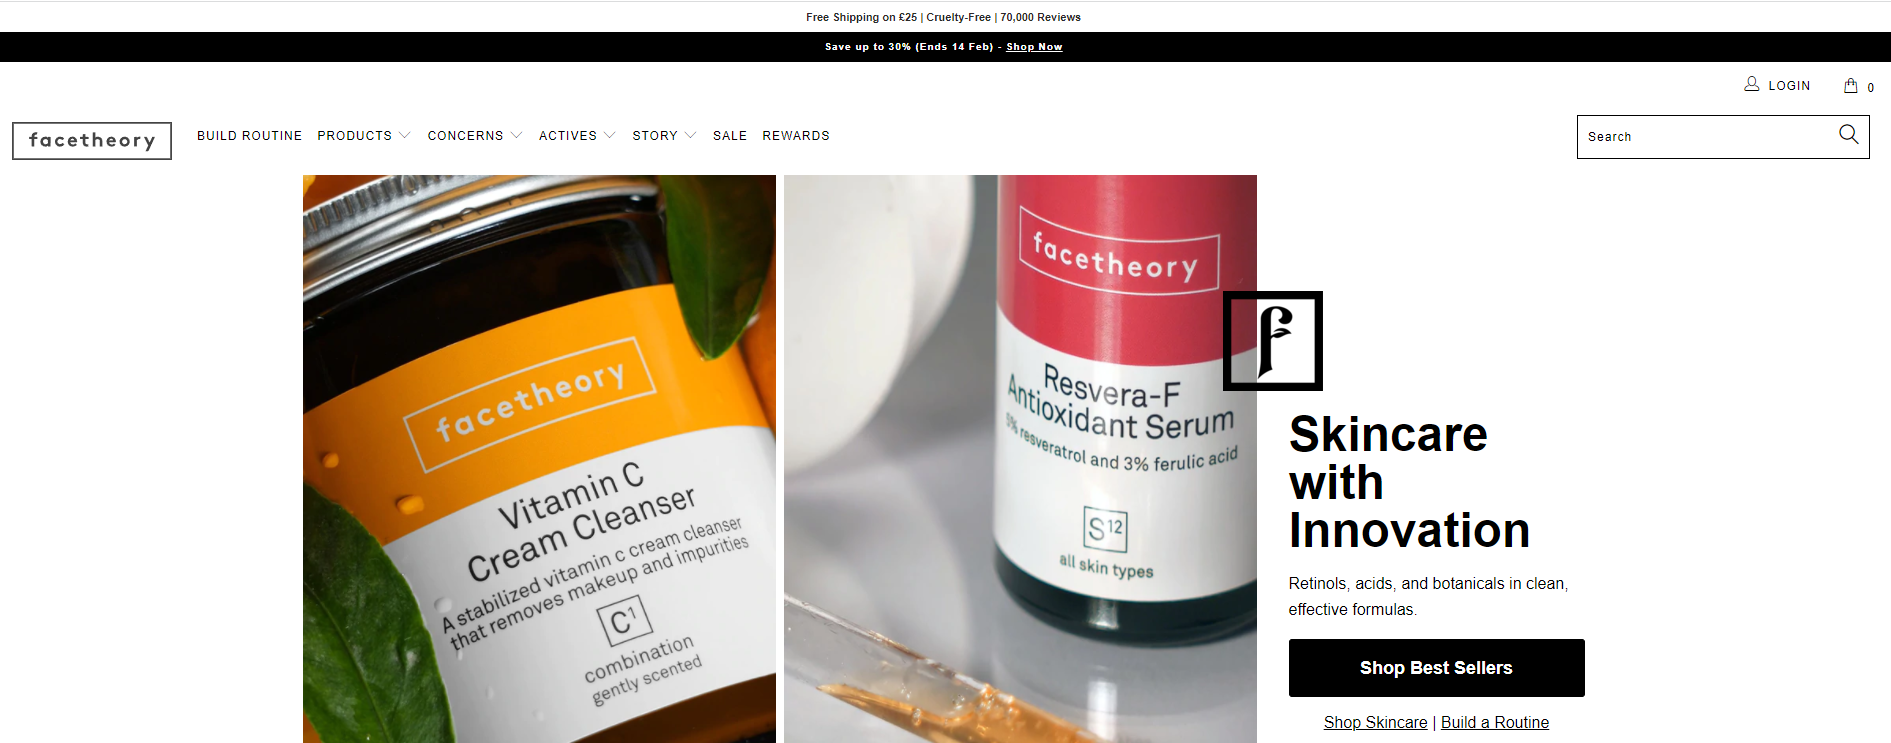Image resolution: width=1891 pixels, height=743 pixels.
Task: Follow the Build a Routine link
Action: 1495,722
